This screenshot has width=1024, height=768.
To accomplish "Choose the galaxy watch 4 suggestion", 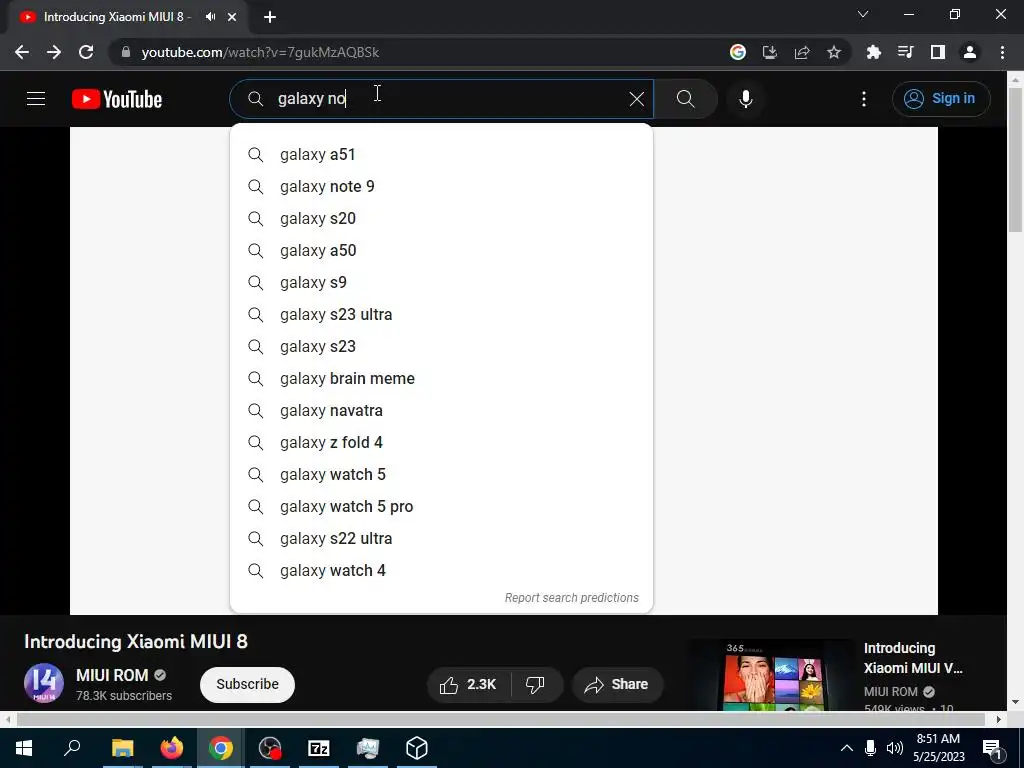I will click(x=441, y=571).
